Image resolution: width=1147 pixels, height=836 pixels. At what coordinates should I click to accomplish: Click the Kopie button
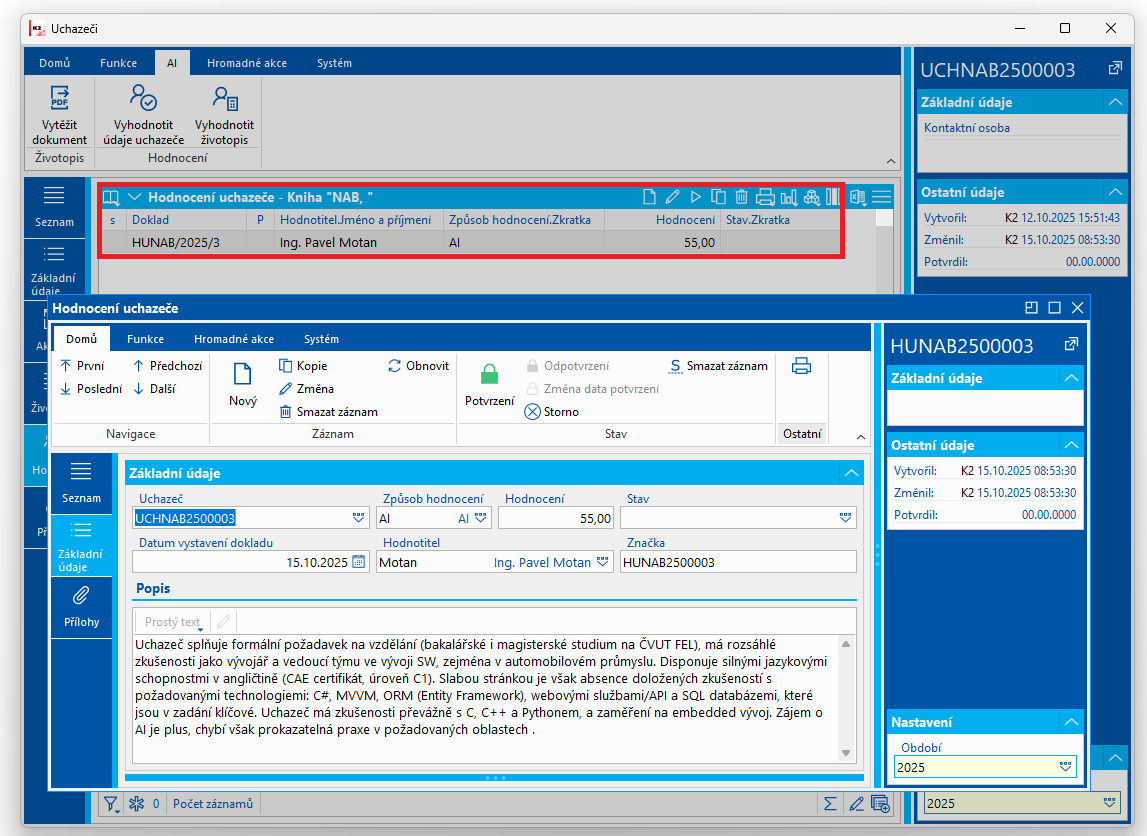coord(303,366)
